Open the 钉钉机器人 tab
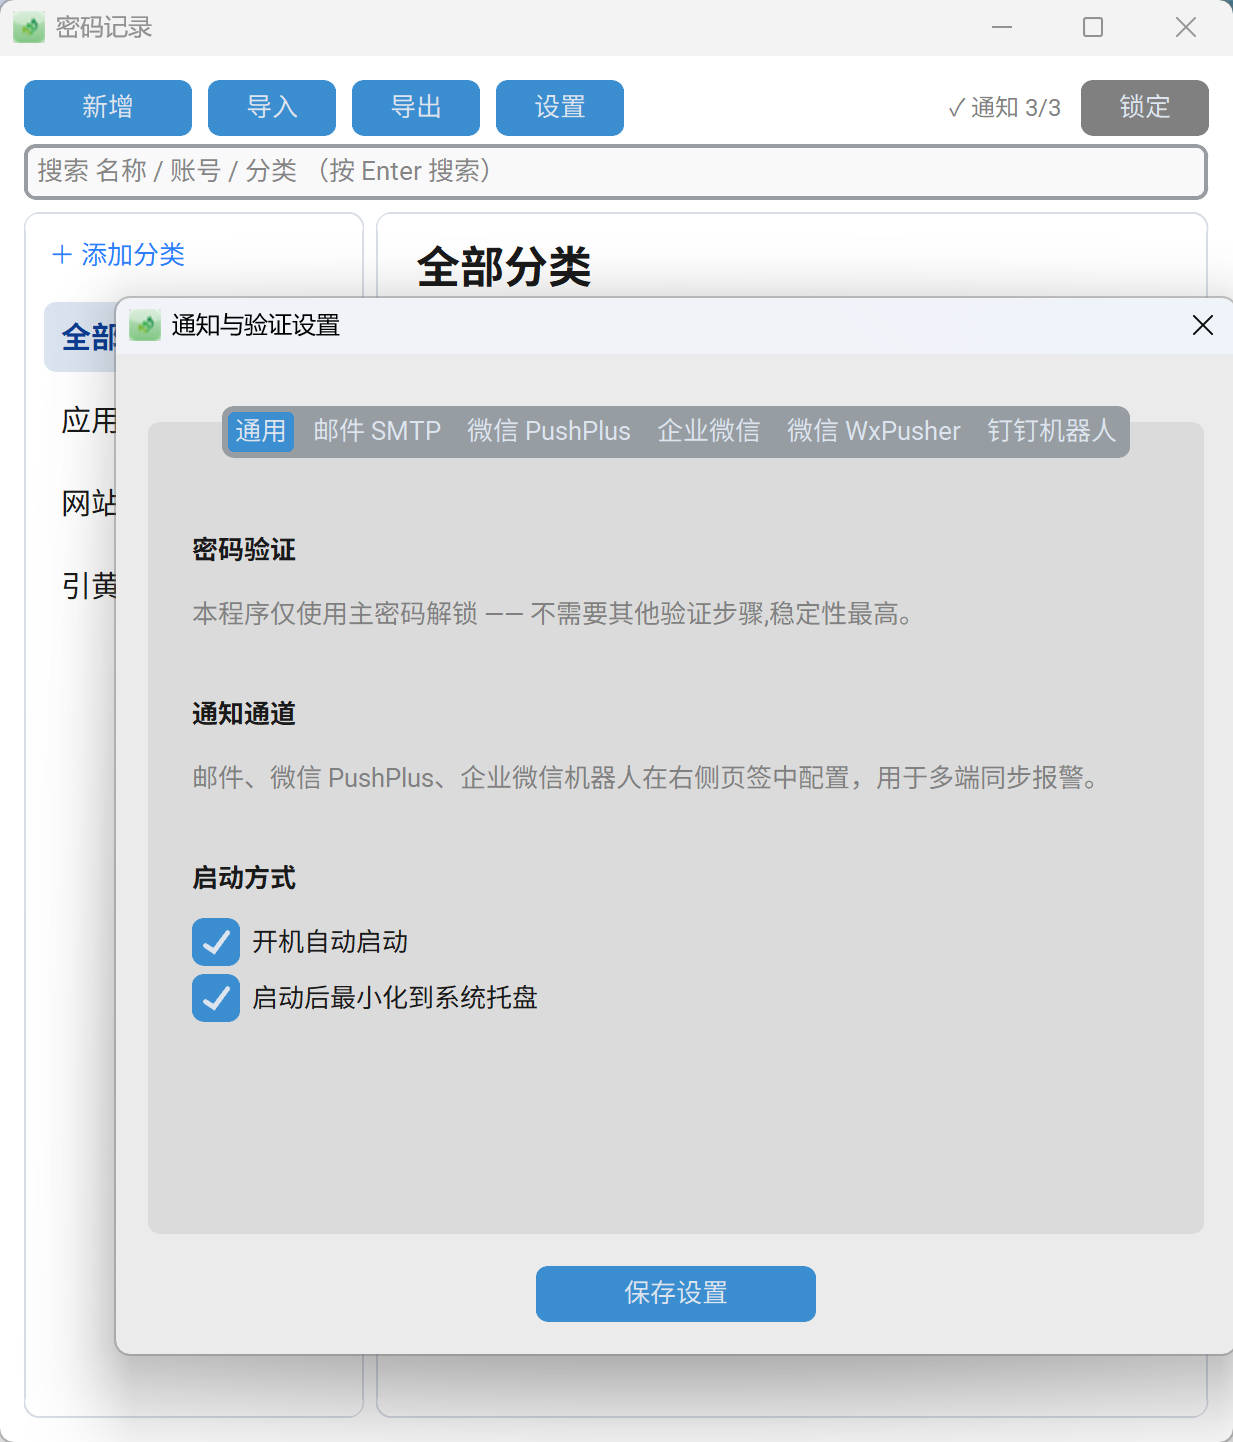Viewport: 1233px width, 1442px height. pyautogui.click(x=1051, y=431)
